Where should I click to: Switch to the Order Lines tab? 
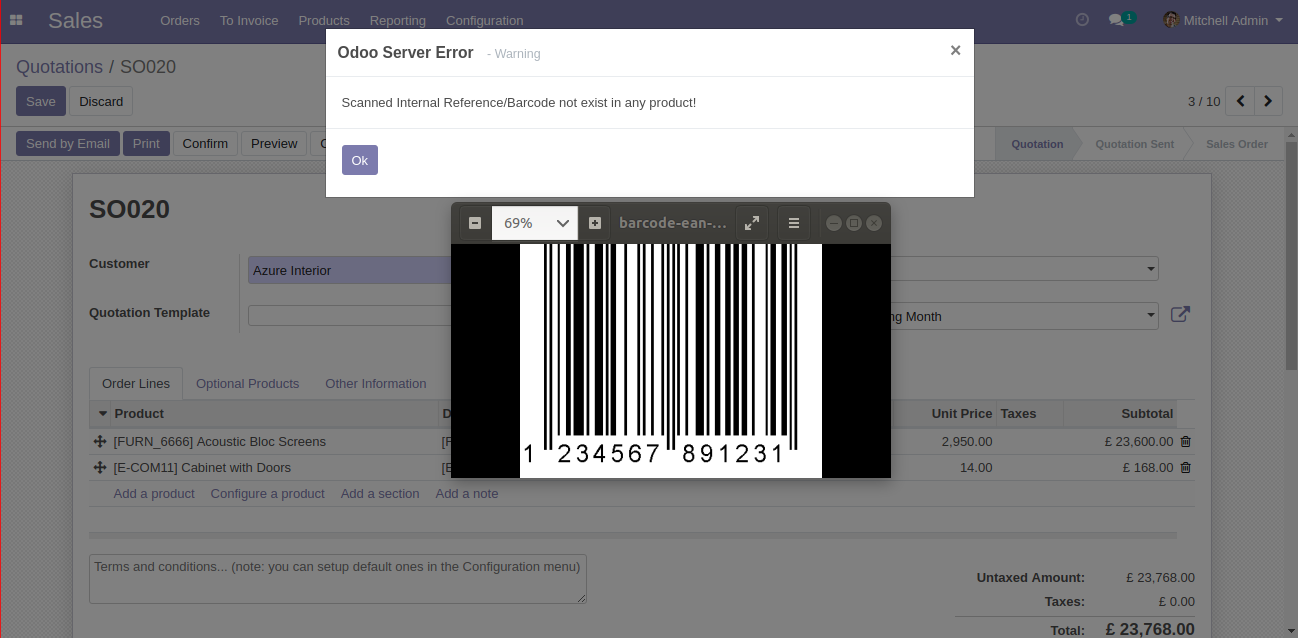136,383
